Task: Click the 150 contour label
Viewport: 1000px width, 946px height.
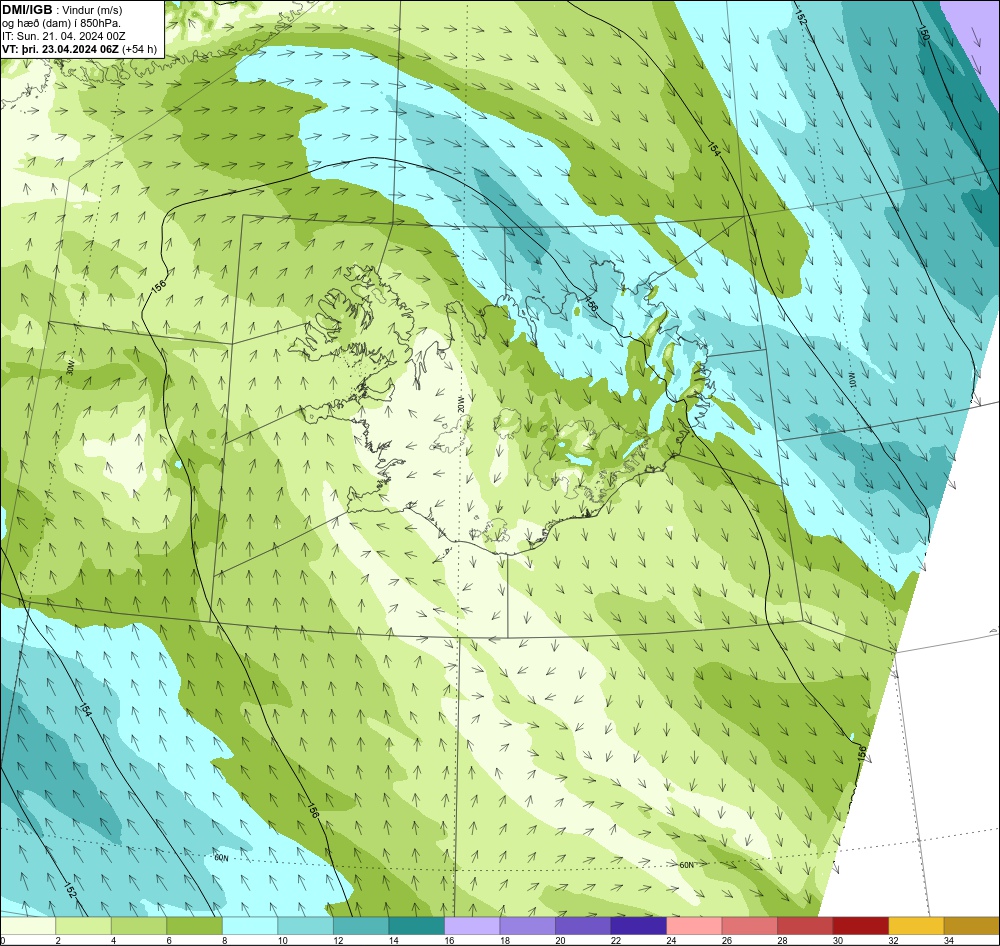Action: tap(923, 34)
